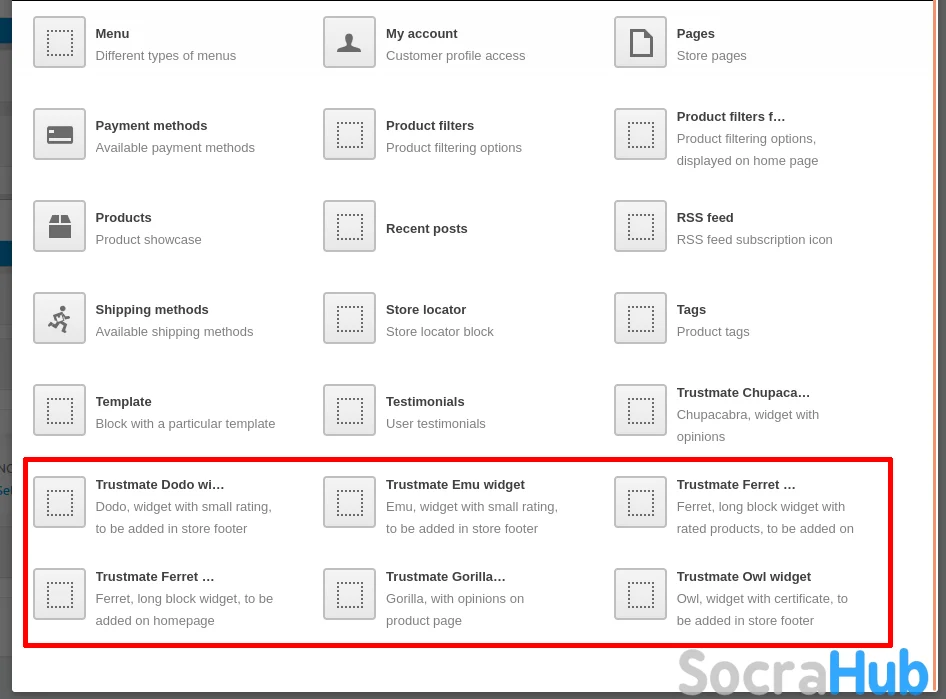Click the Payment methods card icon
The image size is (946, 699).
point(59,134)
